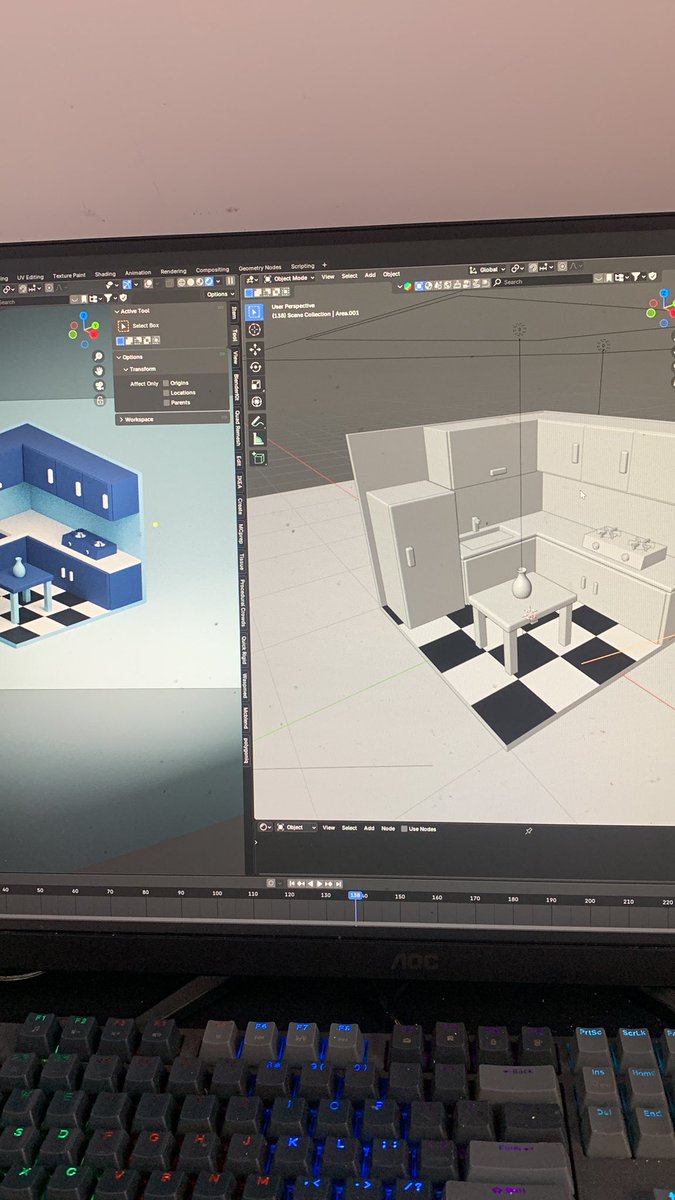Open the node editor type dropdown icon
Screen dimensions: 675x1200
pyautogui.click(x=266, y=827)
